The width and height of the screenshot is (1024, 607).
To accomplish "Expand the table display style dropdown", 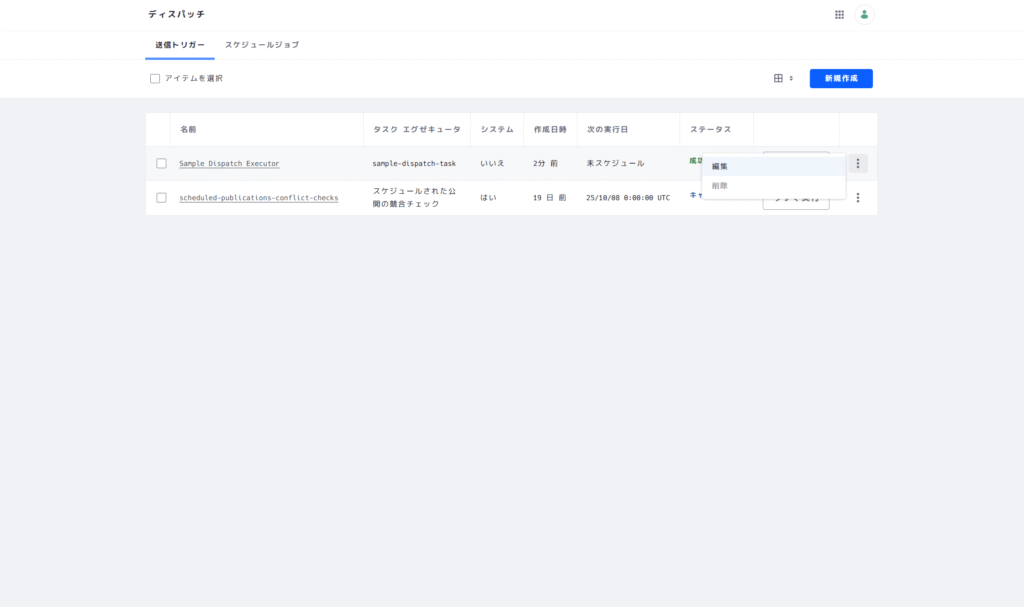I will point(783,78).
